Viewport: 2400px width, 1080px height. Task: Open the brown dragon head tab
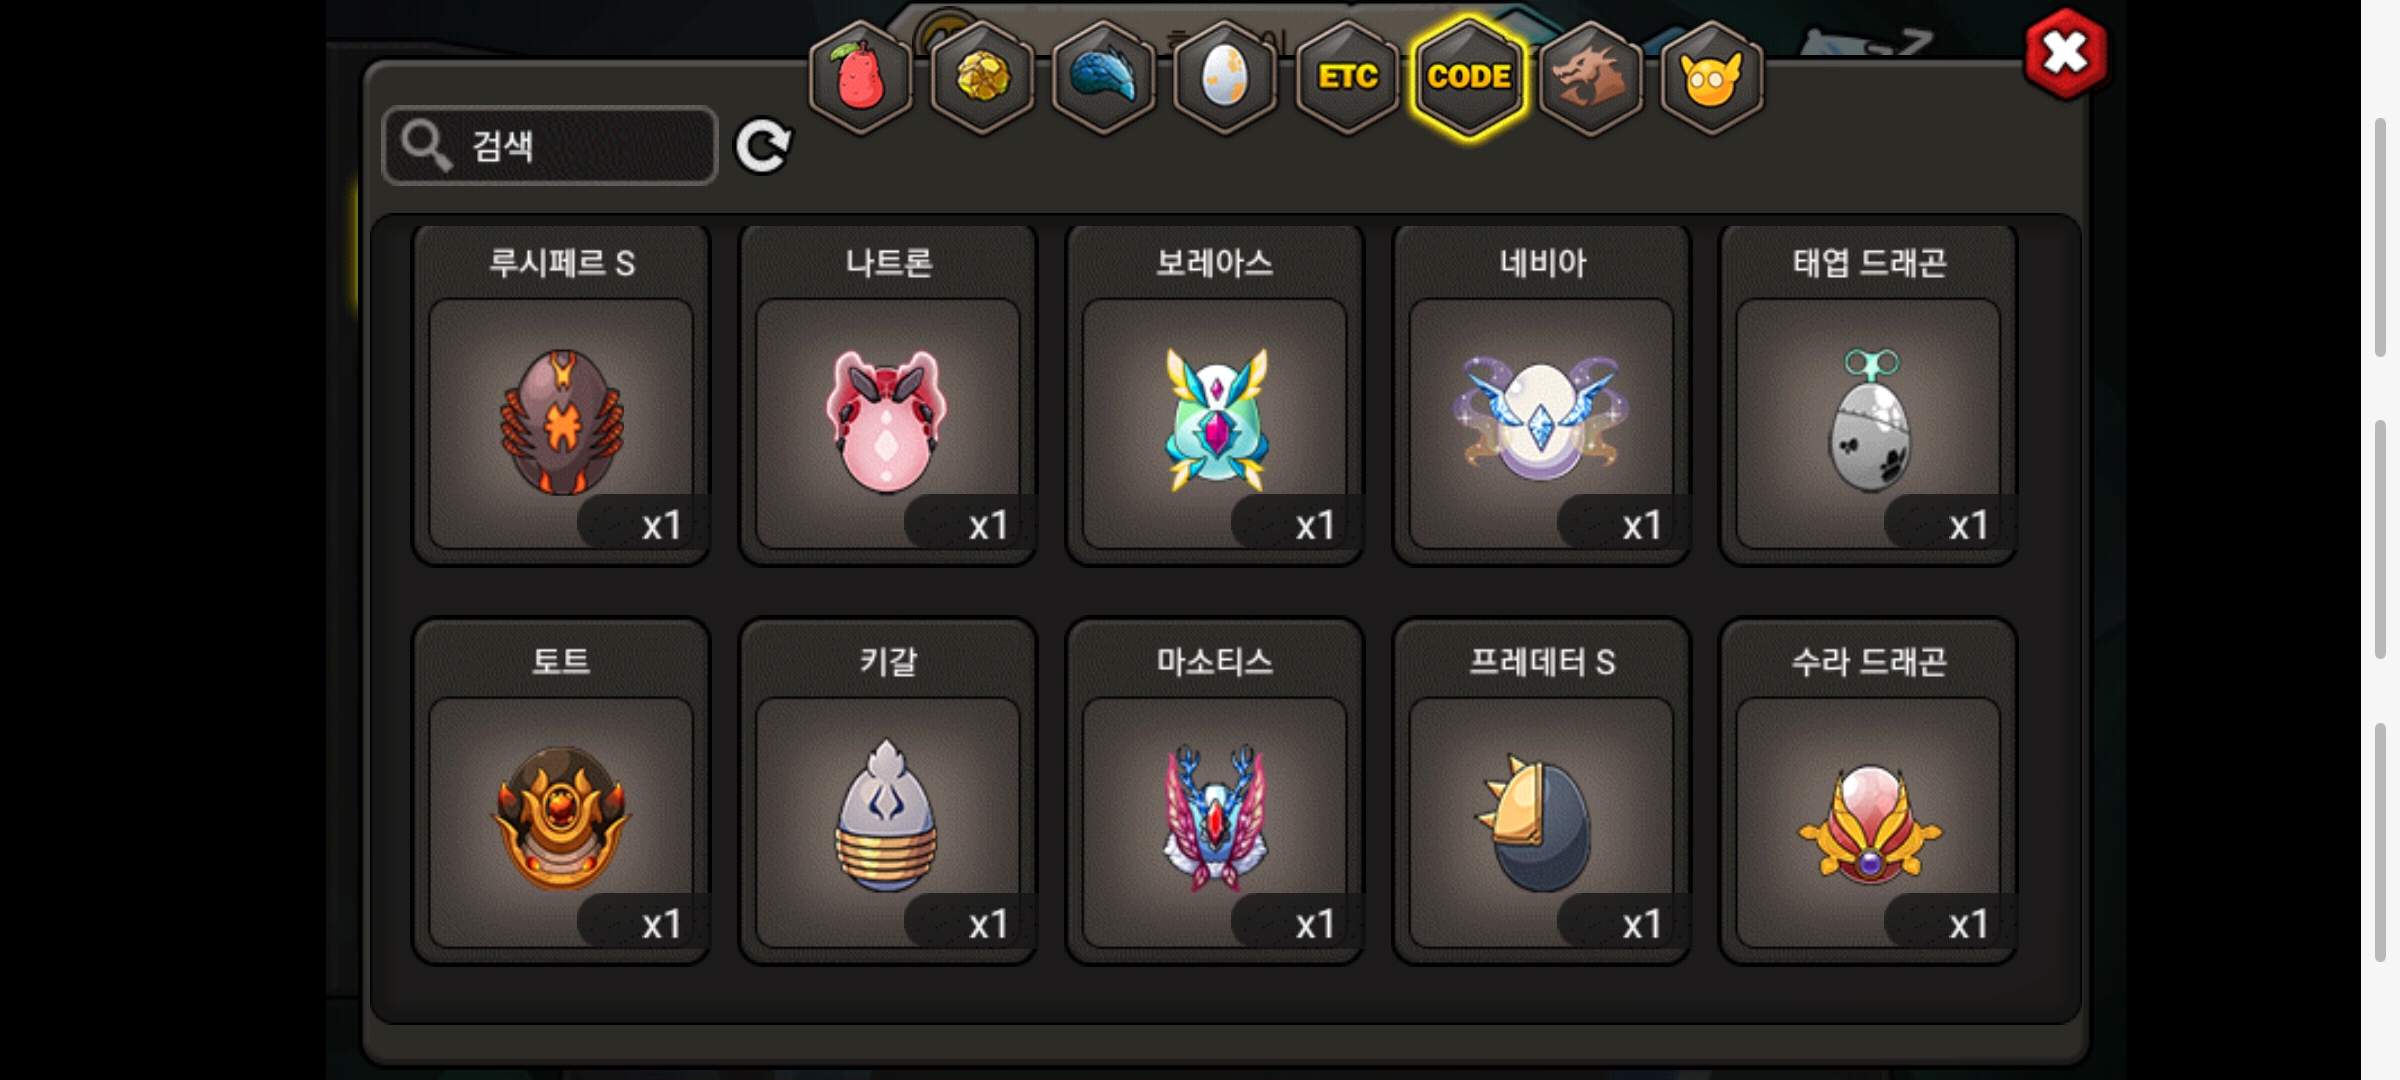1590,77
